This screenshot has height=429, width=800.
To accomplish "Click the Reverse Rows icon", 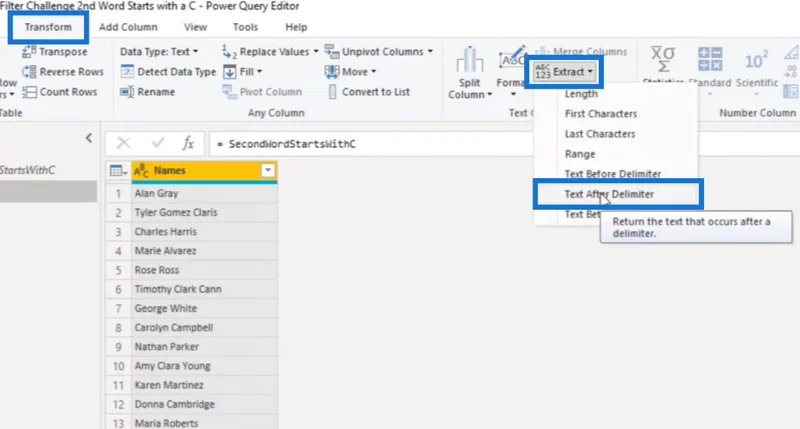I will (29, 71).
